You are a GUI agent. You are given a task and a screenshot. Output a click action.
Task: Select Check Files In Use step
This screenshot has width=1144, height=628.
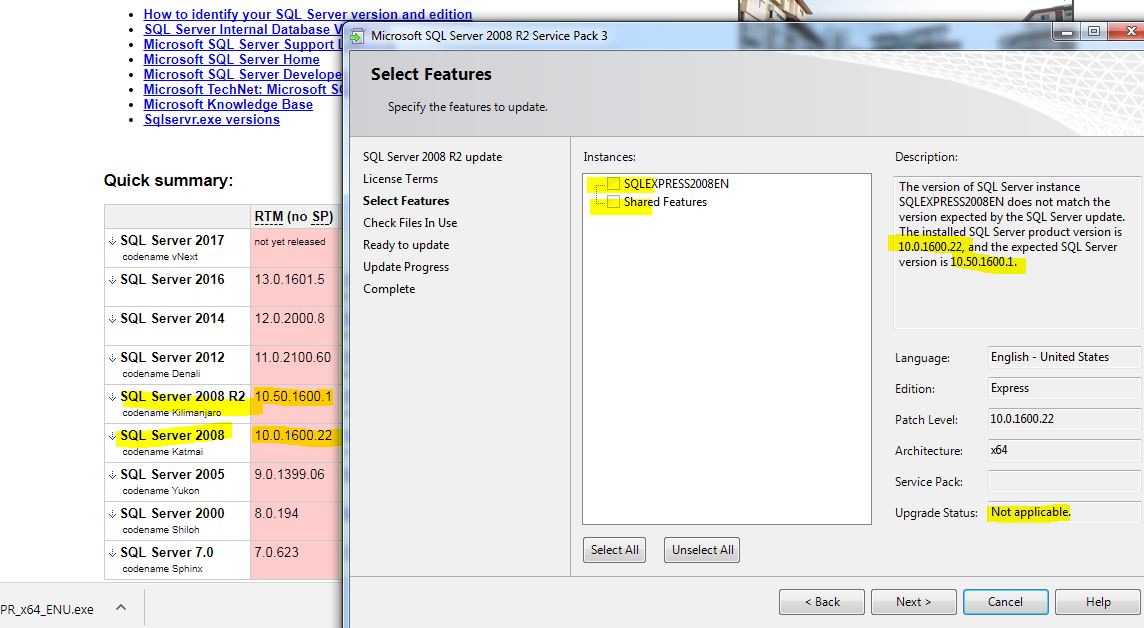[x=410, y=223]
